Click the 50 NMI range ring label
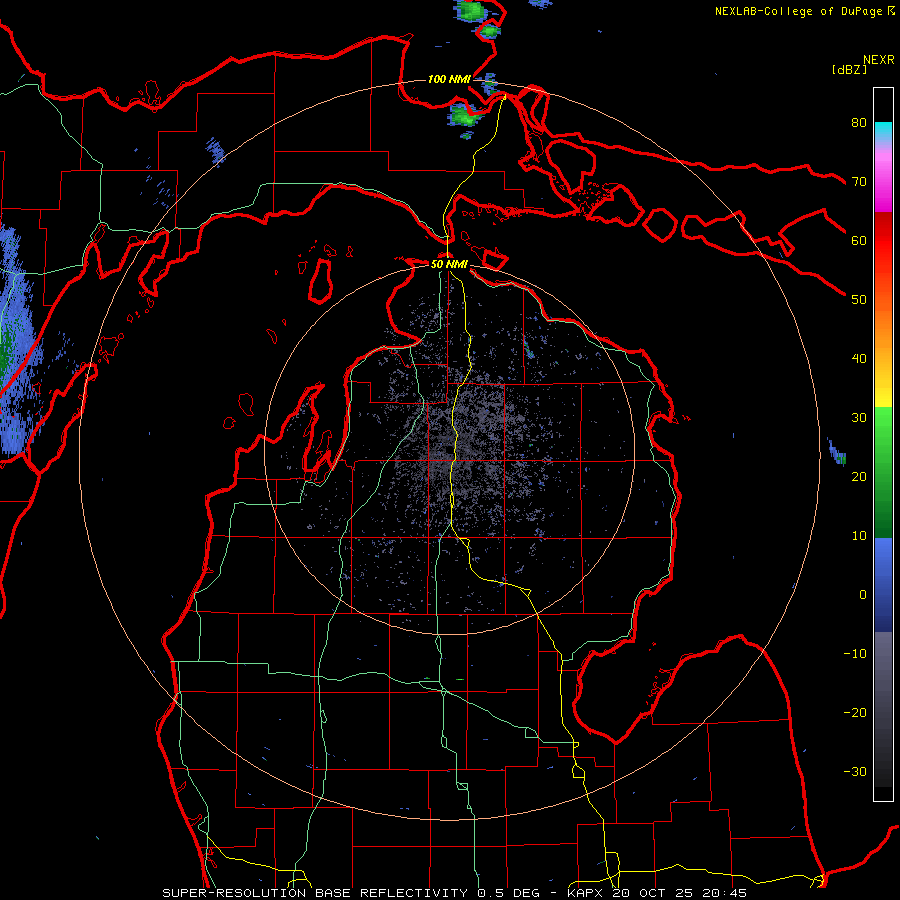 tap(449, 264)
